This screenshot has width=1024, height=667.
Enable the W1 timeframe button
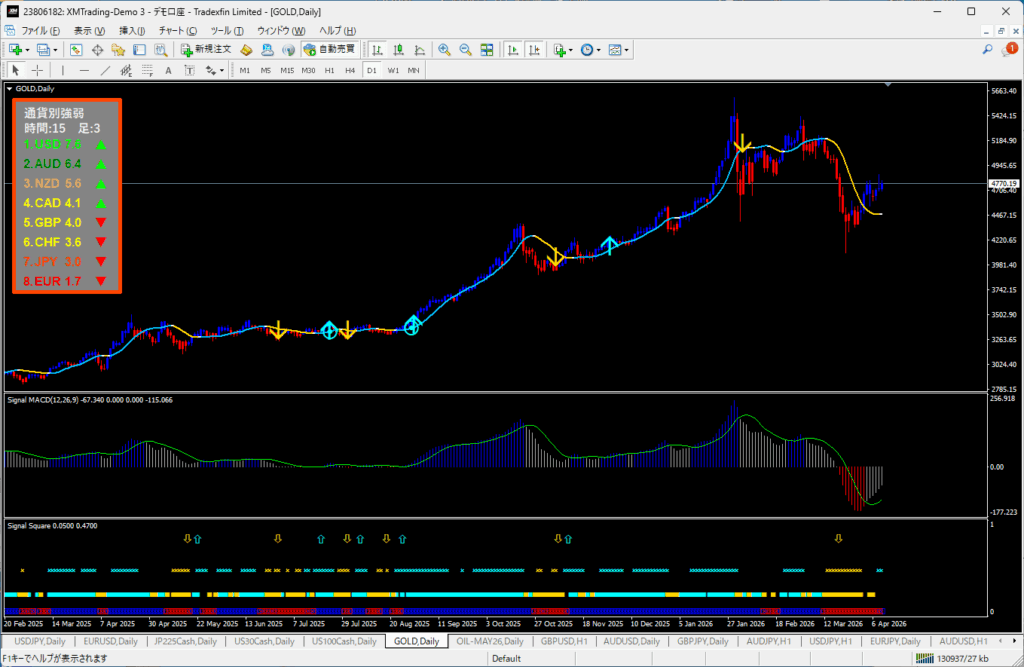click(x=392, y=70)
